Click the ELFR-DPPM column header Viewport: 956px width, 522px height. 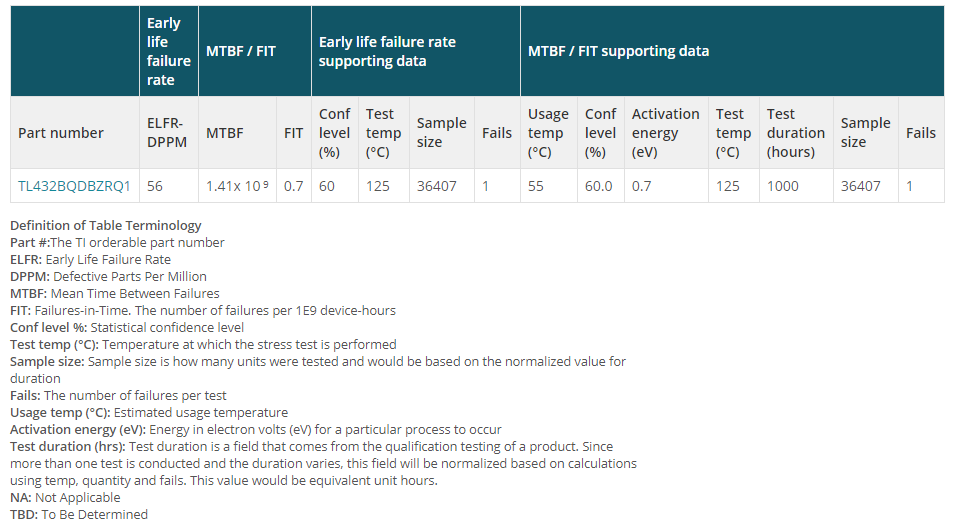(x=169, y=132)
